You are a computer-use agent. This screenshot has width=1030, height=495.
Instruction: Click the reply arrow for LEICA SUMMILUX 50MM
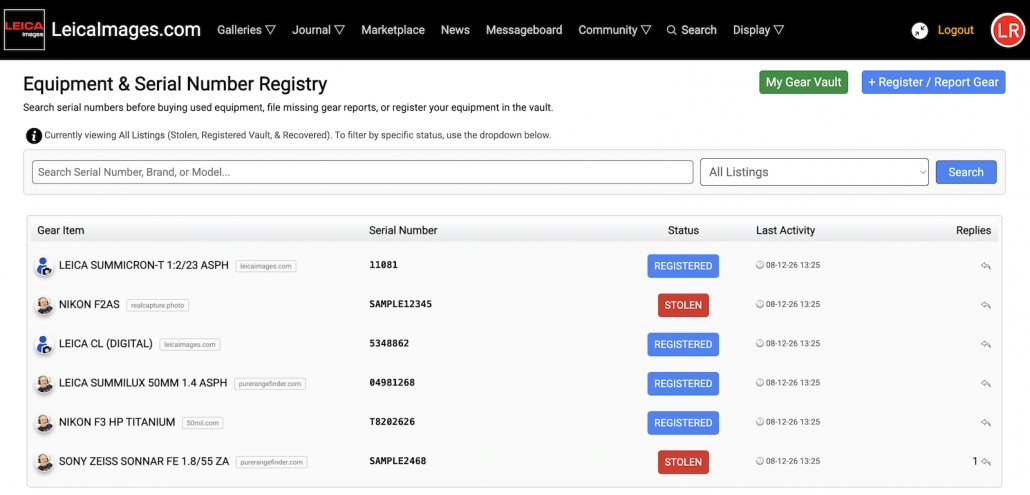coord(986,383)
